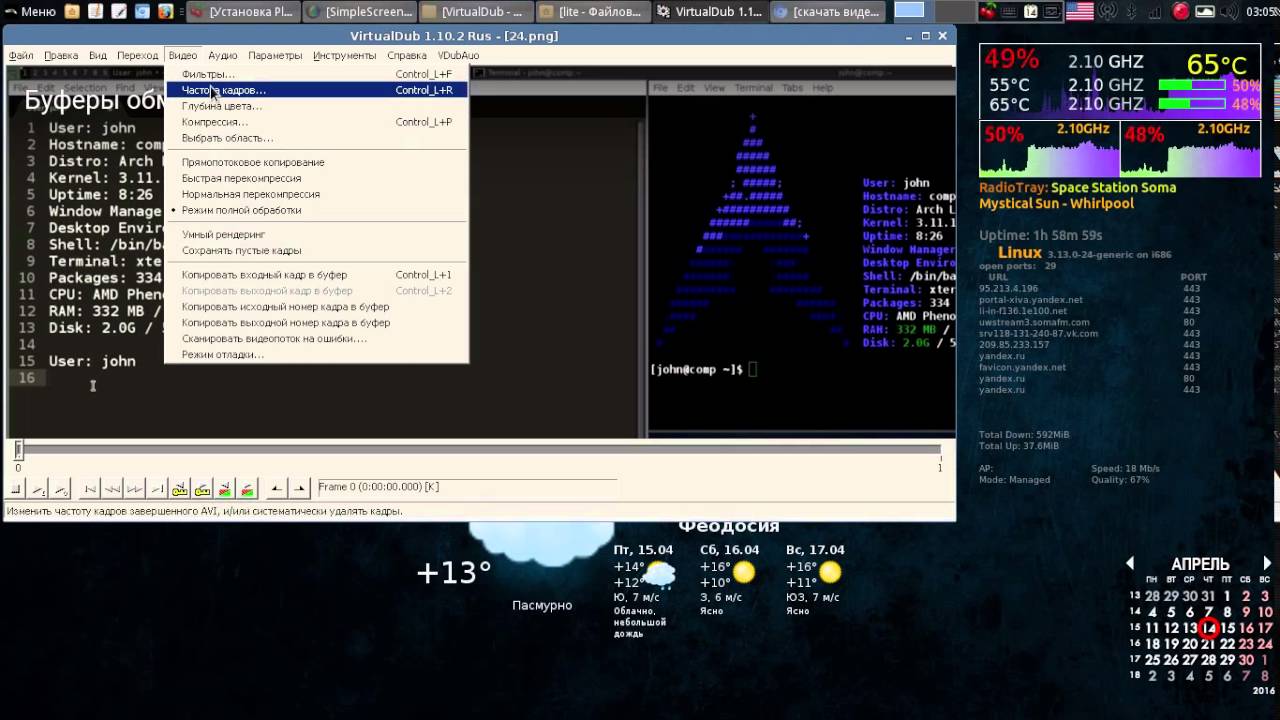Open the Аудио menu

point(222,55)
